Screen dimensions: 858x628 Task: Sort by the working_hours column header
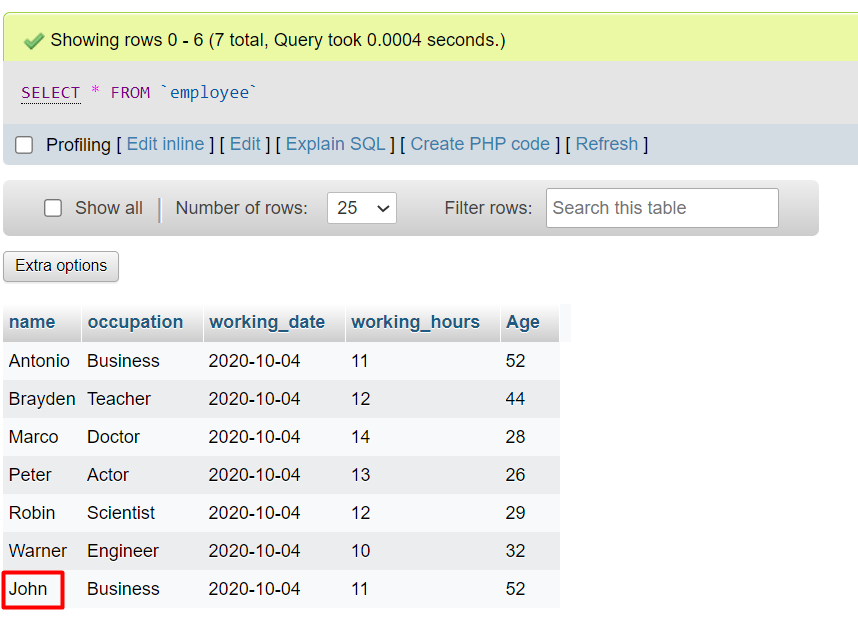point(415,322)
